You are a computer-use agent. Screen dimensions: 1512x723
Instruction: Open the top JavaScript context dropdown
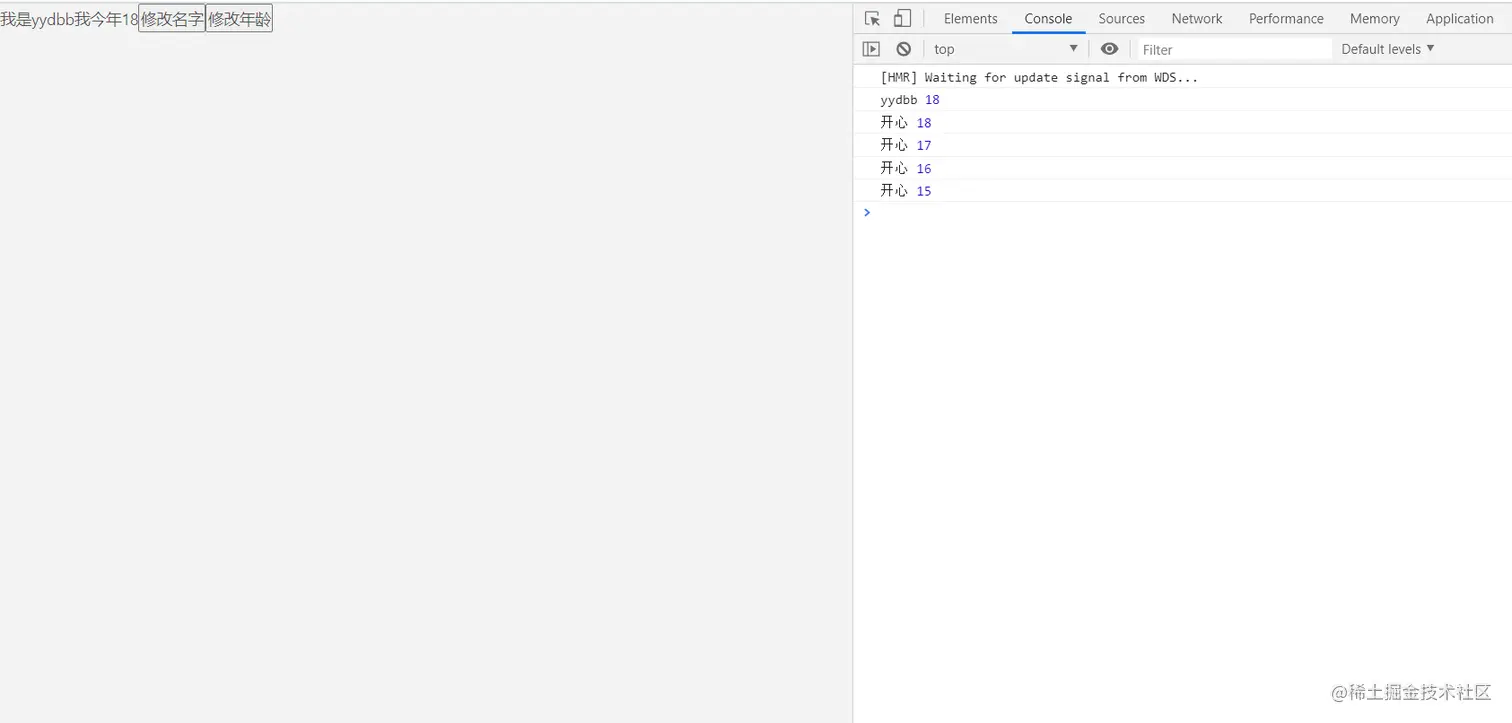point(1006,49)
